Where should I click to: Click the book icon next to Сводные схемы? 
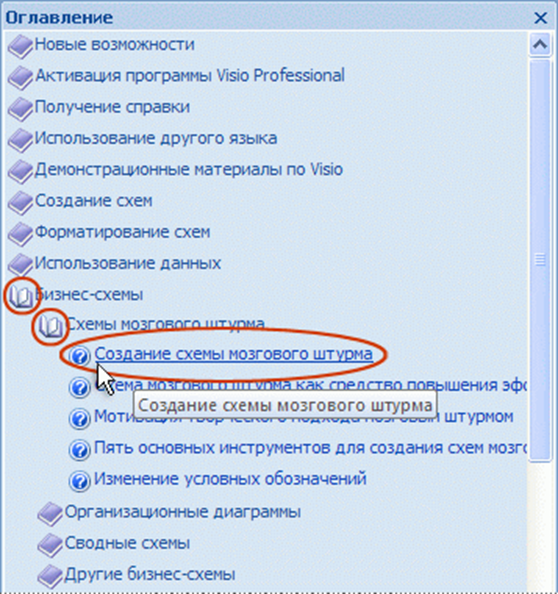(x=50, y=546)
